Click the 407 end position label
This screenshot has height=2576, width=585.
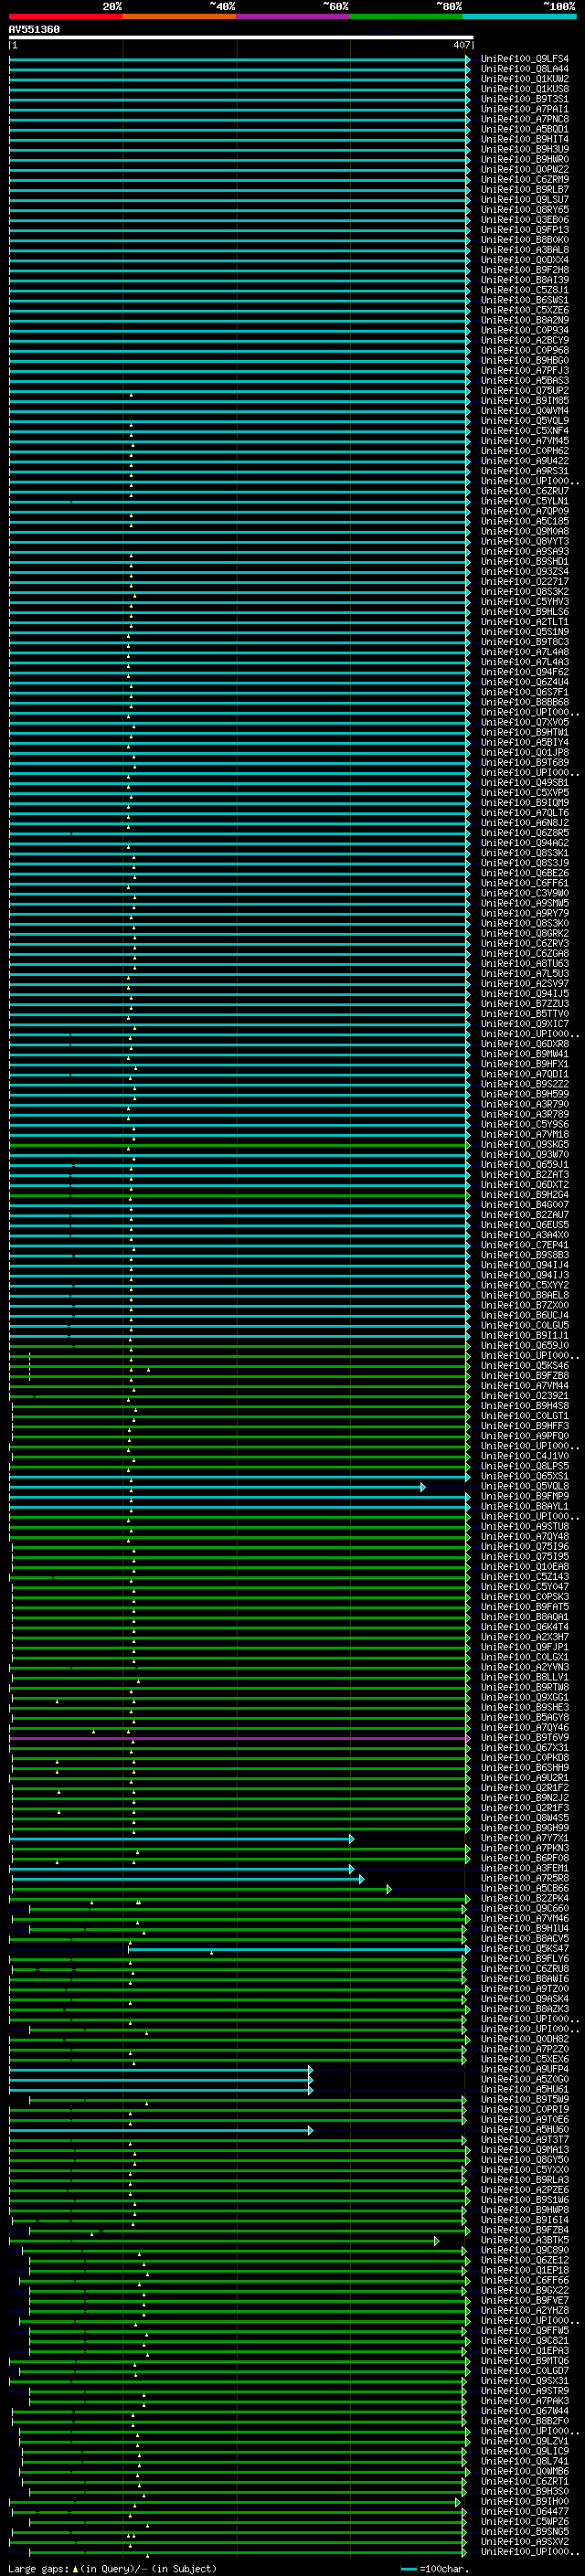pos(461,45)
